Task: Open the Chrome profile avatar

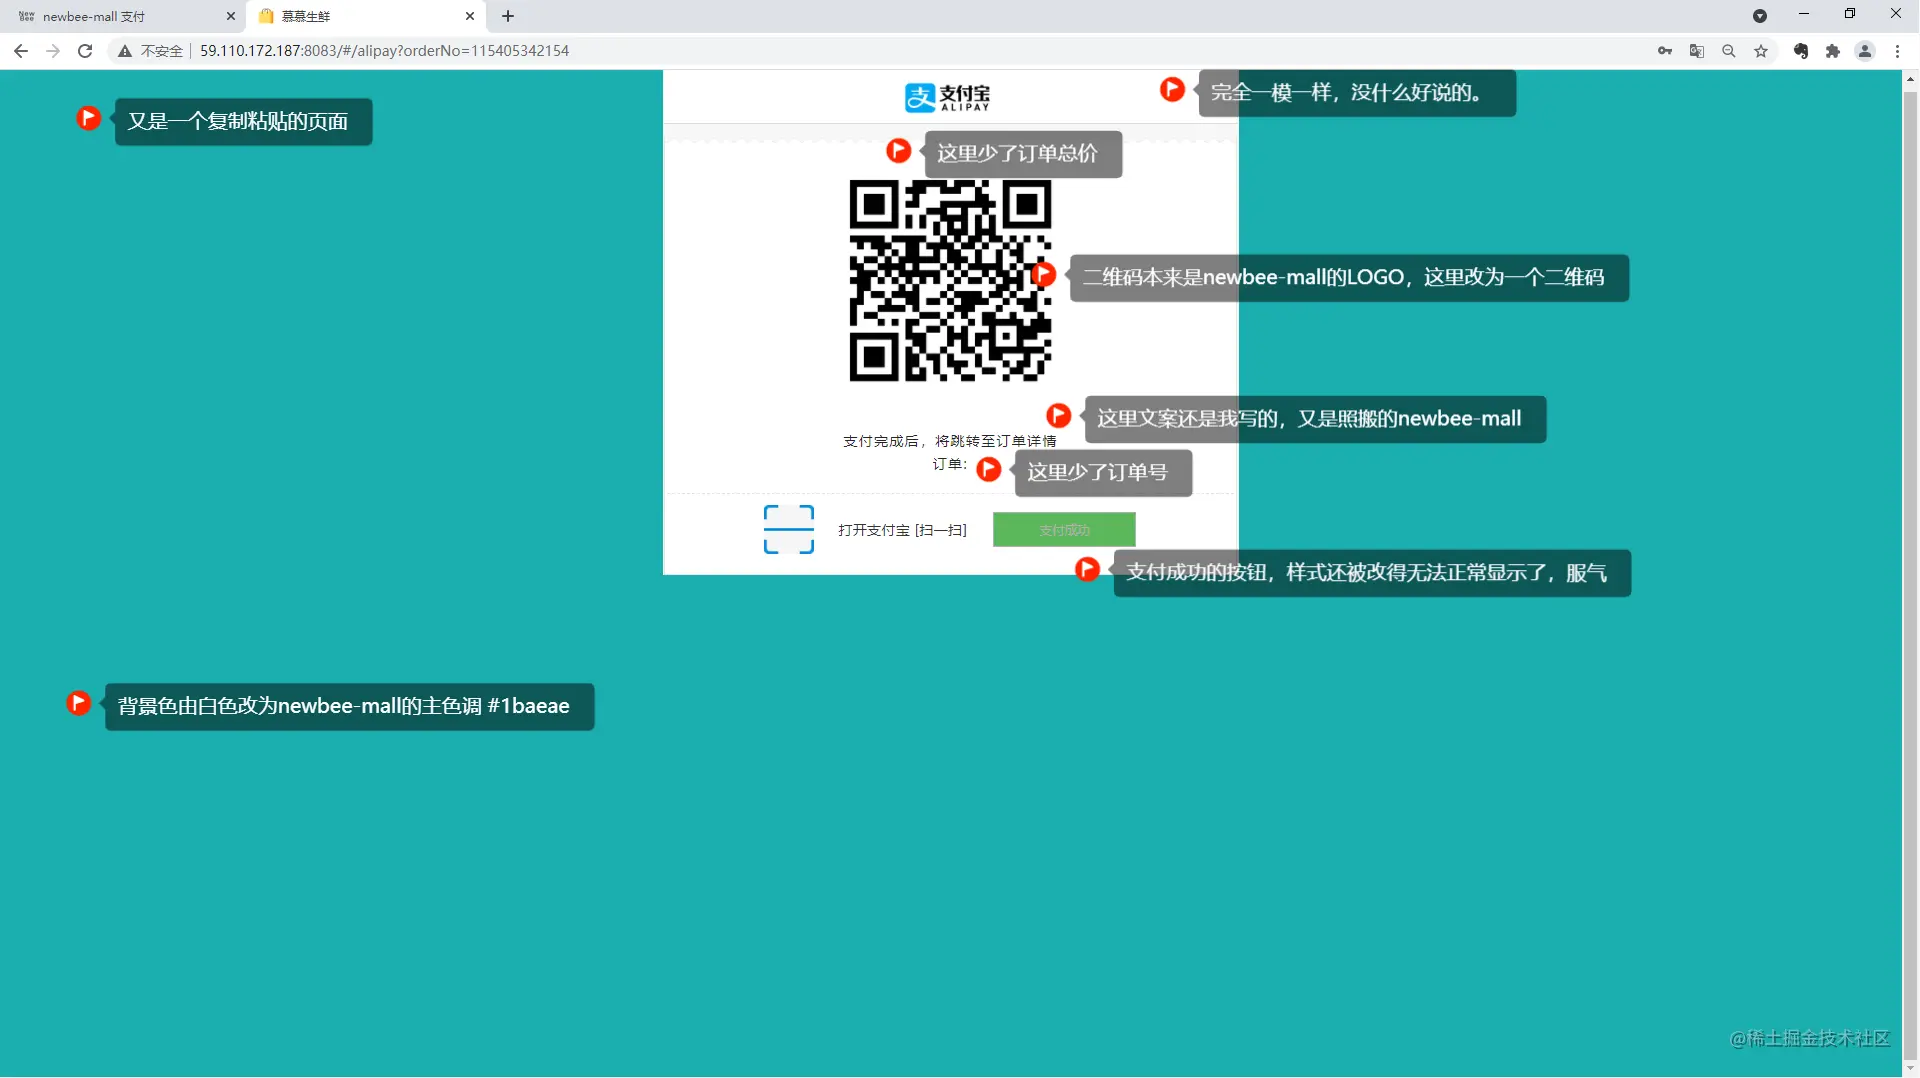Action: point(1865,51)
